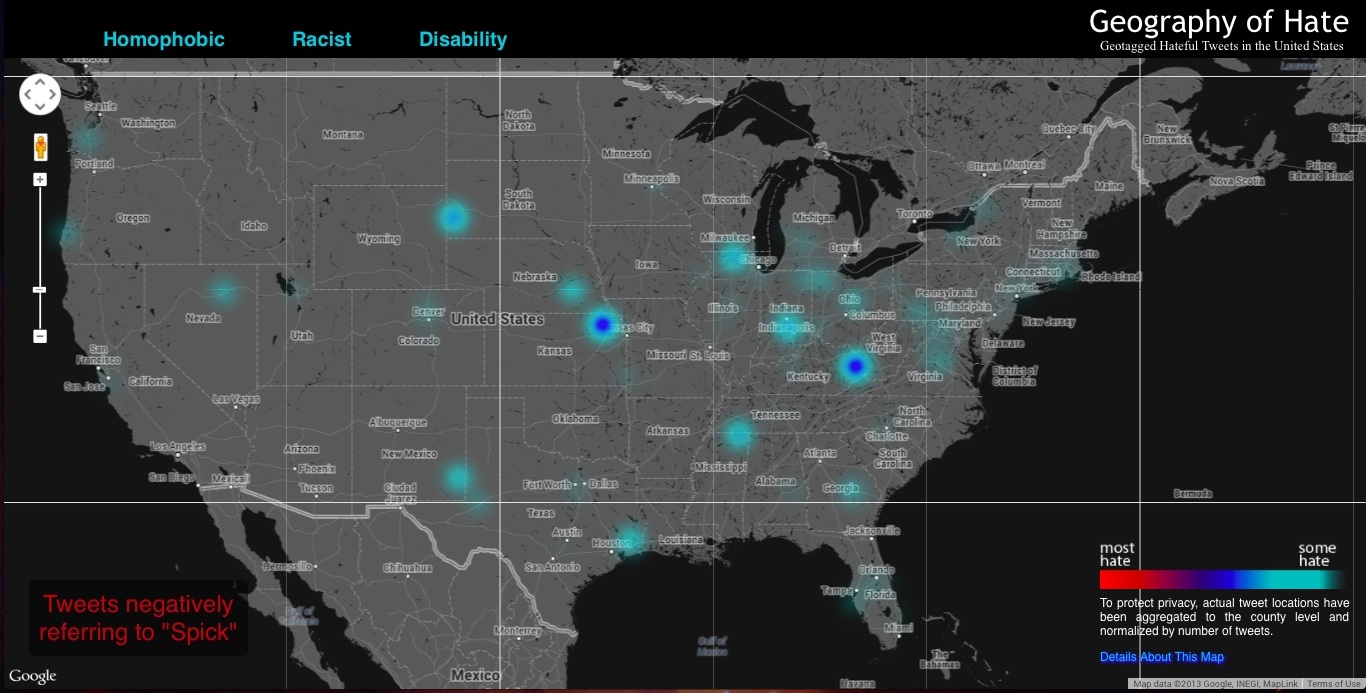Click the pan down arrow on map control

coord(40,106)
